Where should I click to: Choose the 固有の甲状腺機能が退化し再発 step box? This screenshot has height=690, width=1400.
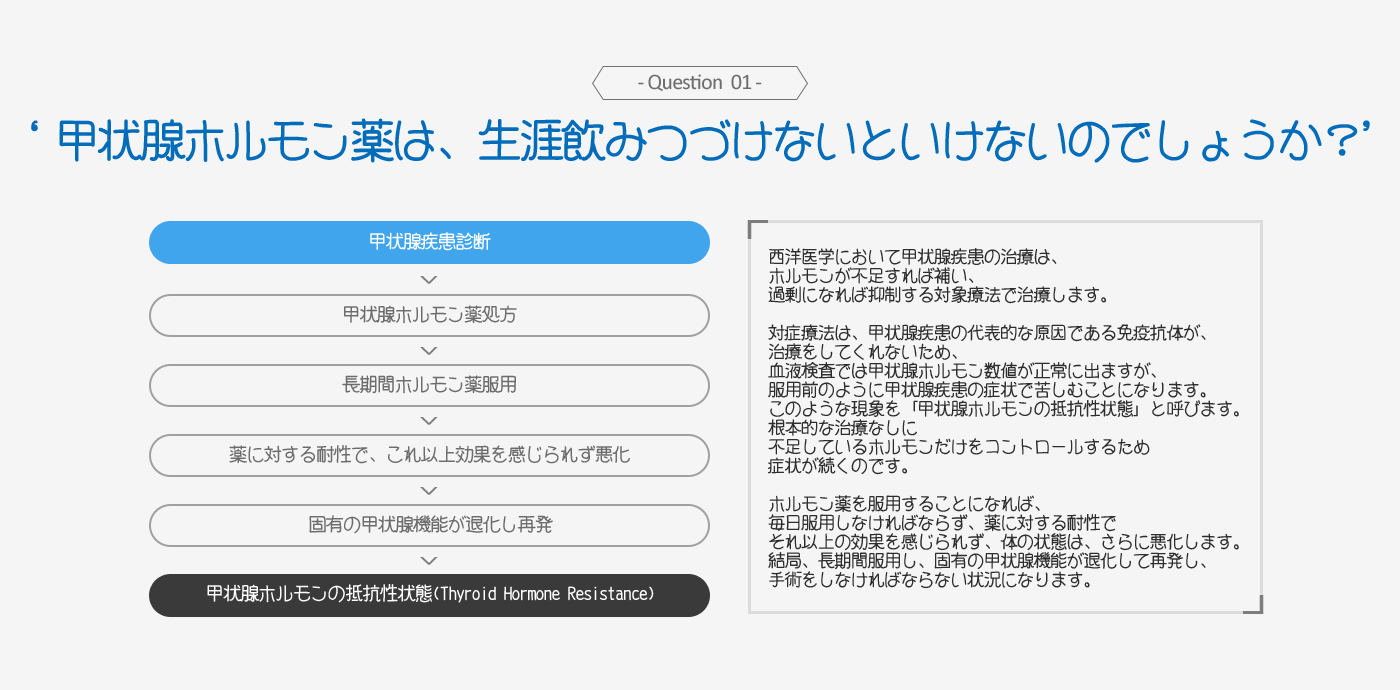[x=429, y=525]
